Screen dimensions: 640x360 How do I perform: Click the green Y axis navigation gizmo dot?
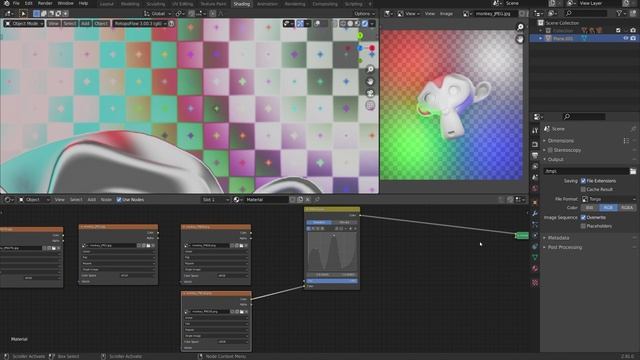pyautogui.click(x=360, y=36)
